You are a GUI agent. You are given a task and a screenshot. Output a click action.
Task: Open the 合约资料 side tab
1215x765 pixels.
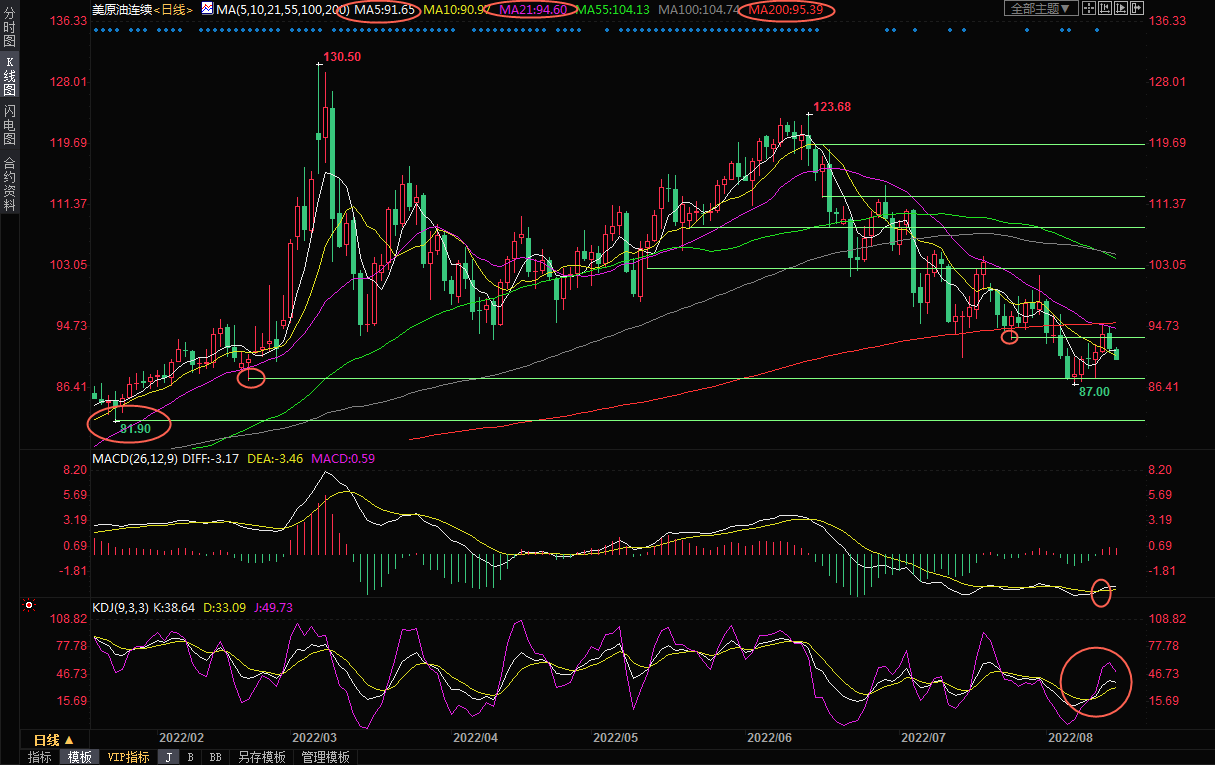[9, 183]
